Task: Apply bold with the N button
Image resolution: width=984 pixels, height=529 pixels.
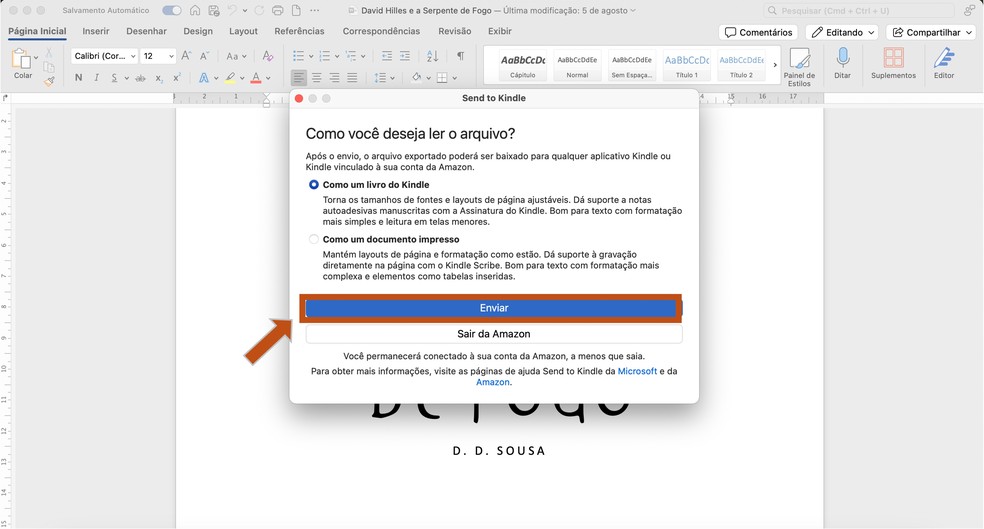Action: coord(78,78)
